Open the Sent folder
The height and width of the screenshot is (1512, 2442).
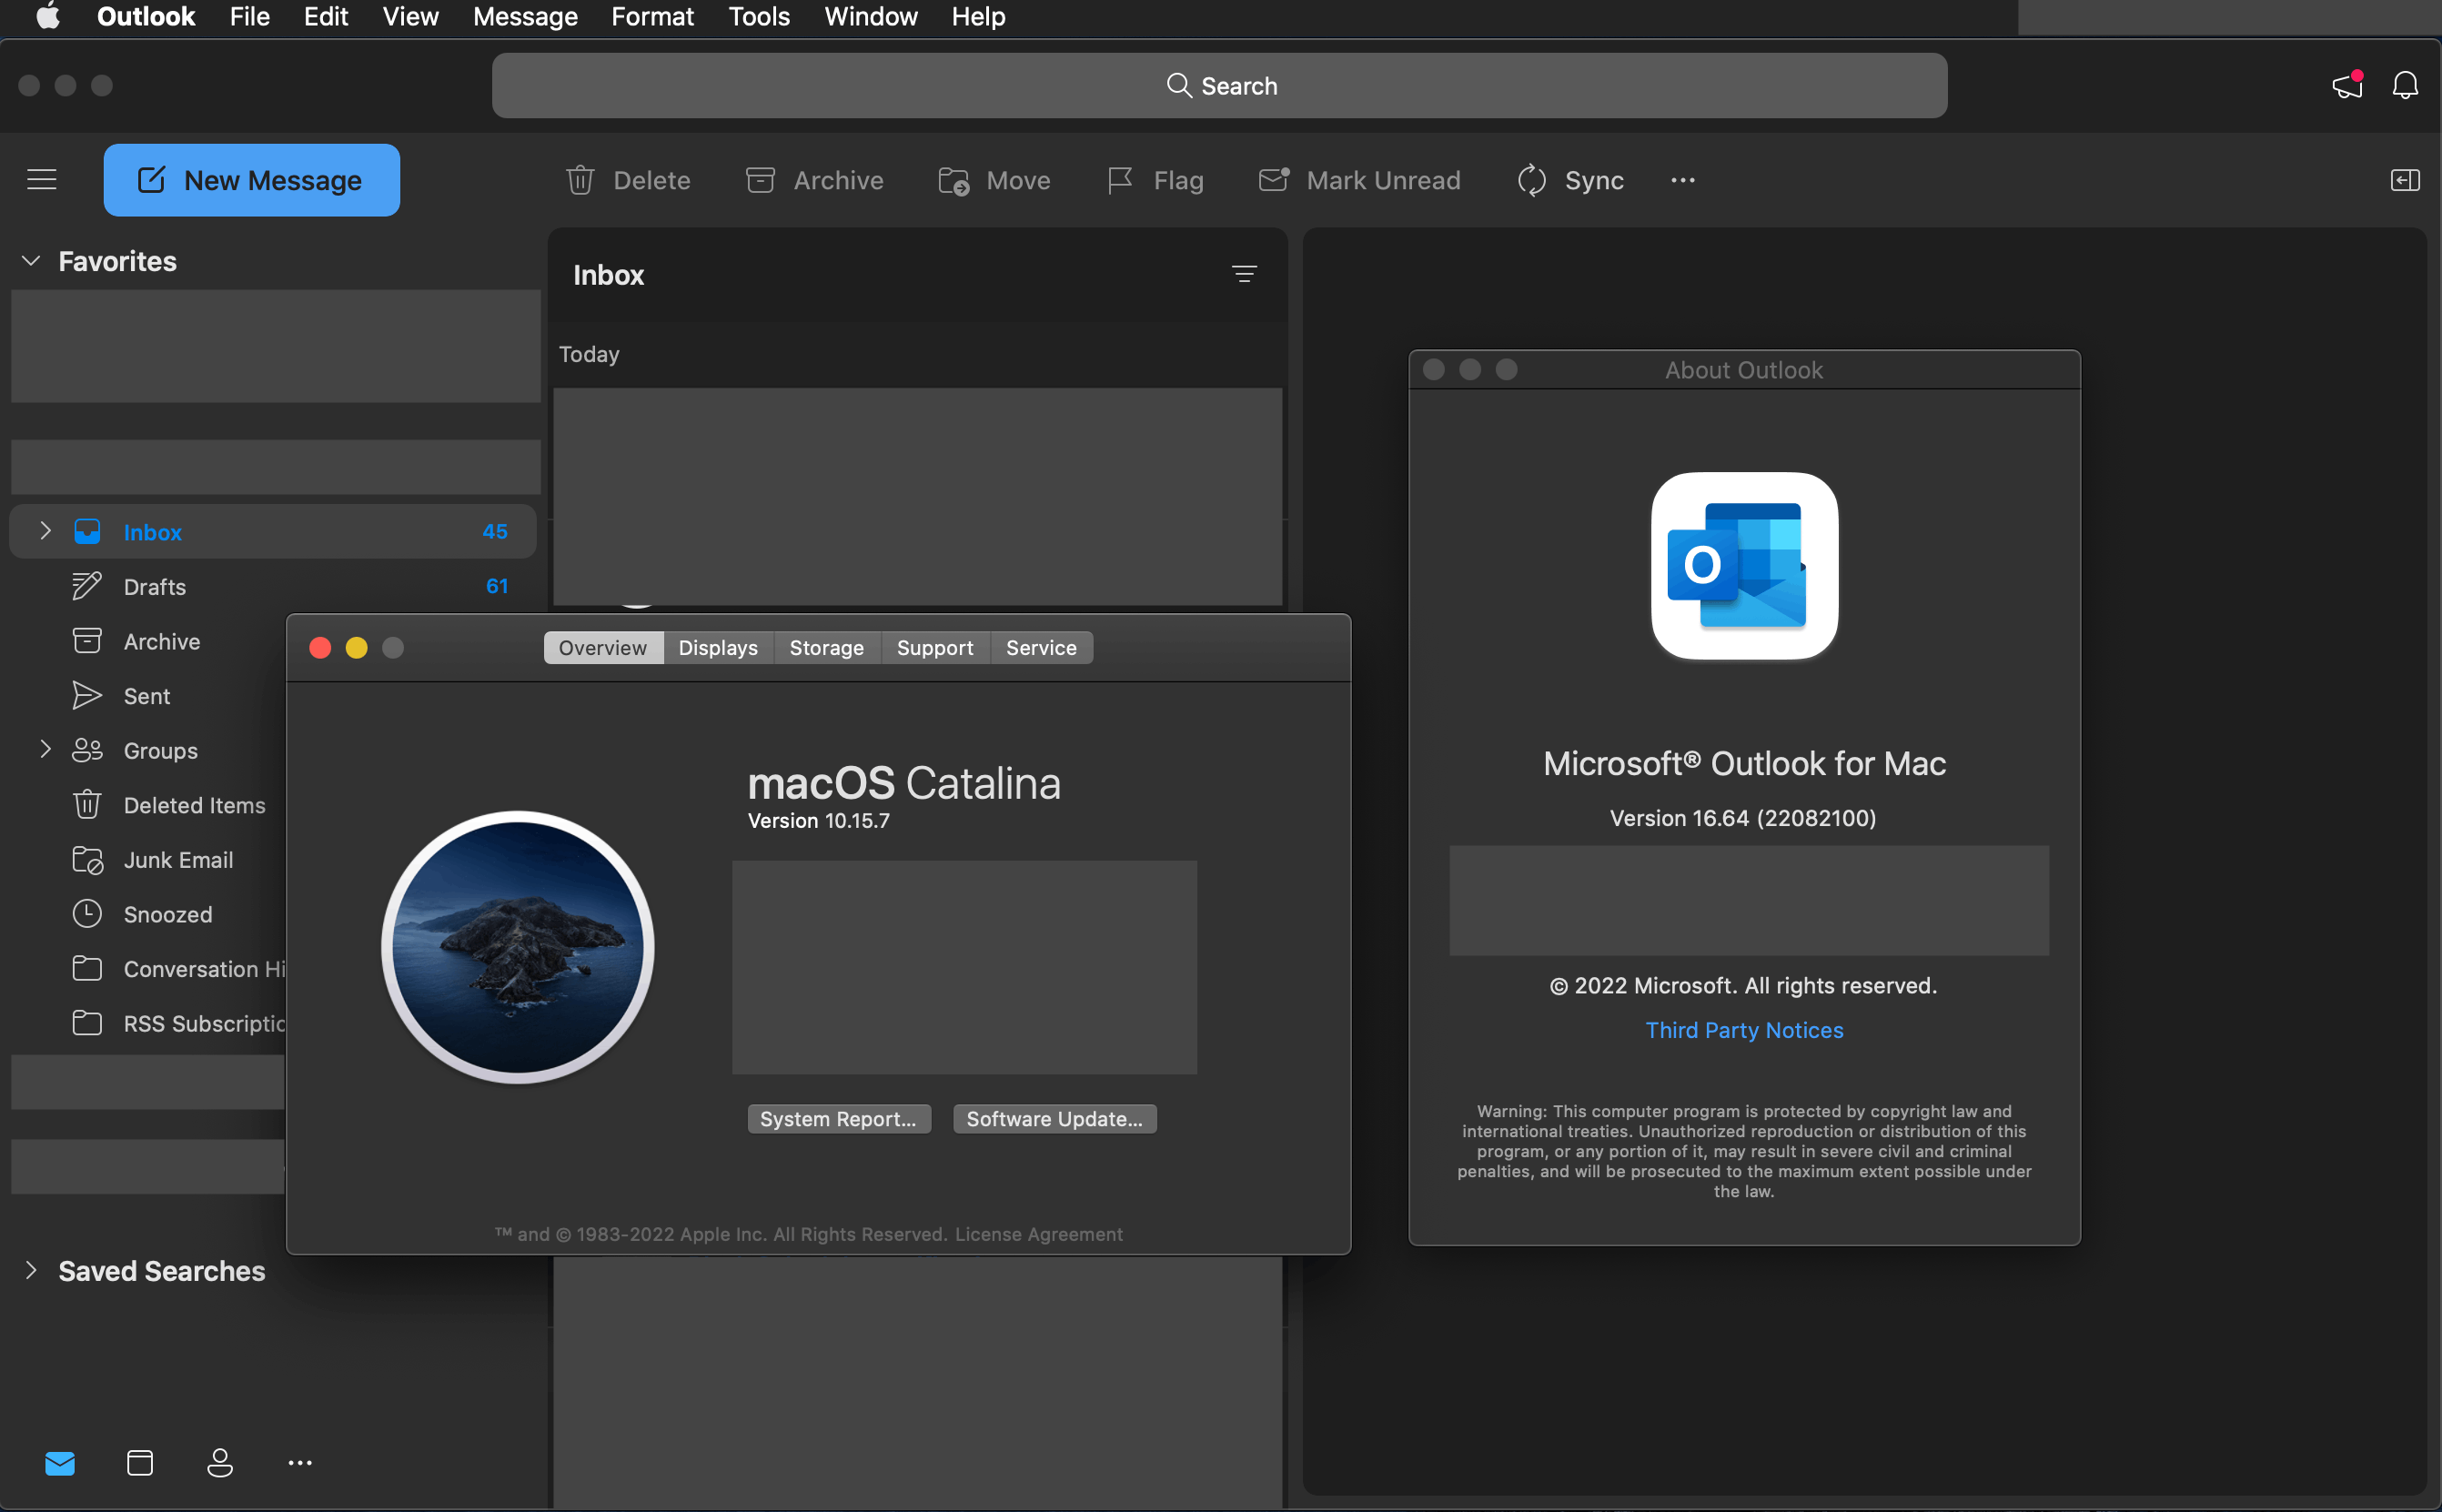146,696
